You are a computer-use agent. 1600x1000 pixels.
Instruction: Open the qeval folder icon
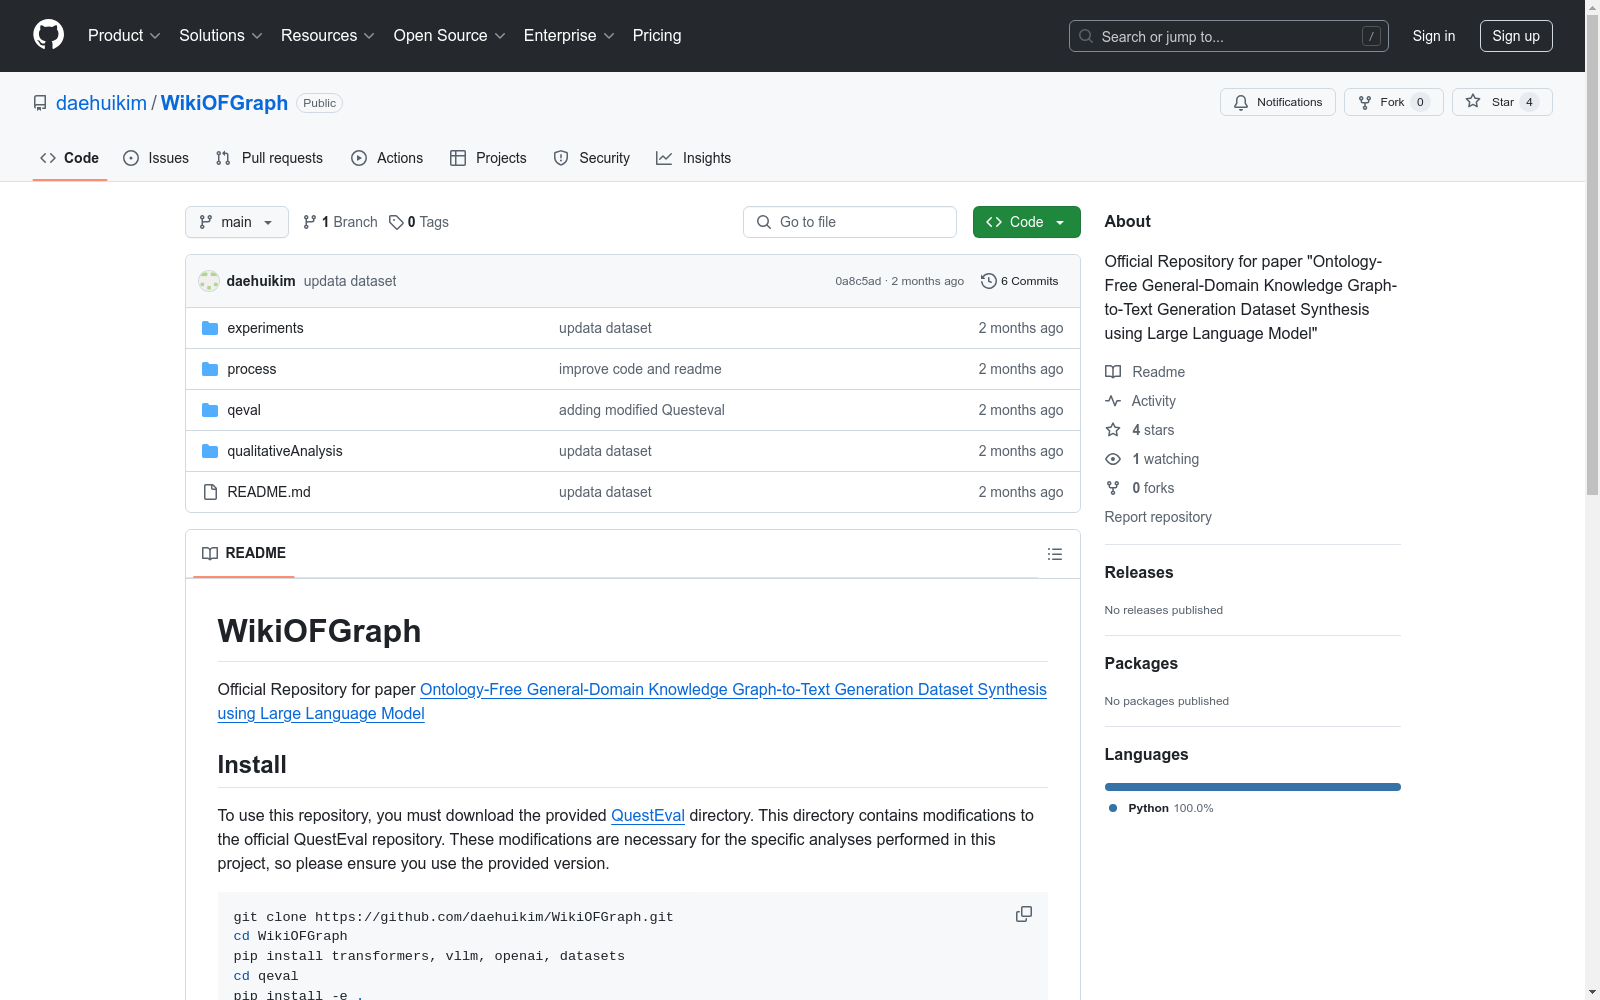pos(210,410)
